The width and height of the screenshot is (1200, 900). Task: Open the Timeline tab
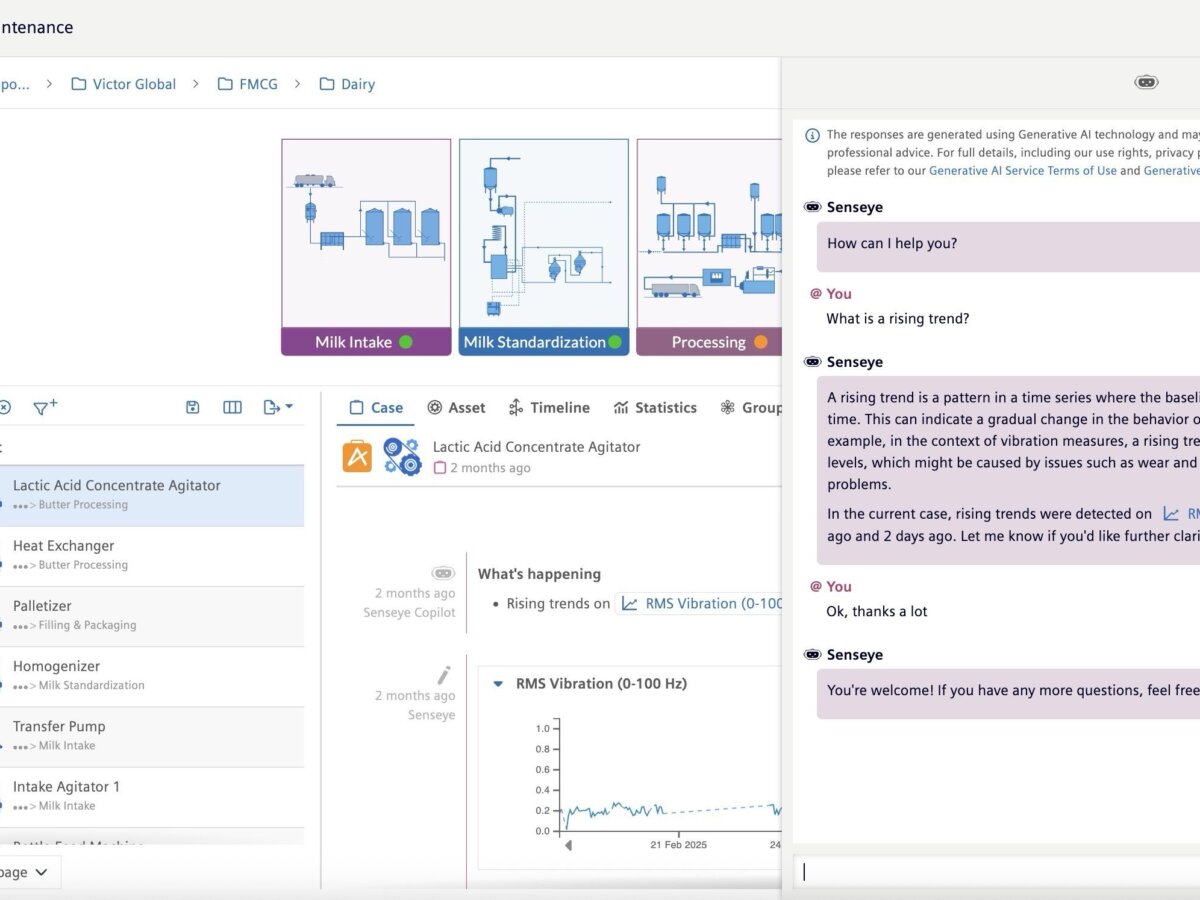[549, 408]
